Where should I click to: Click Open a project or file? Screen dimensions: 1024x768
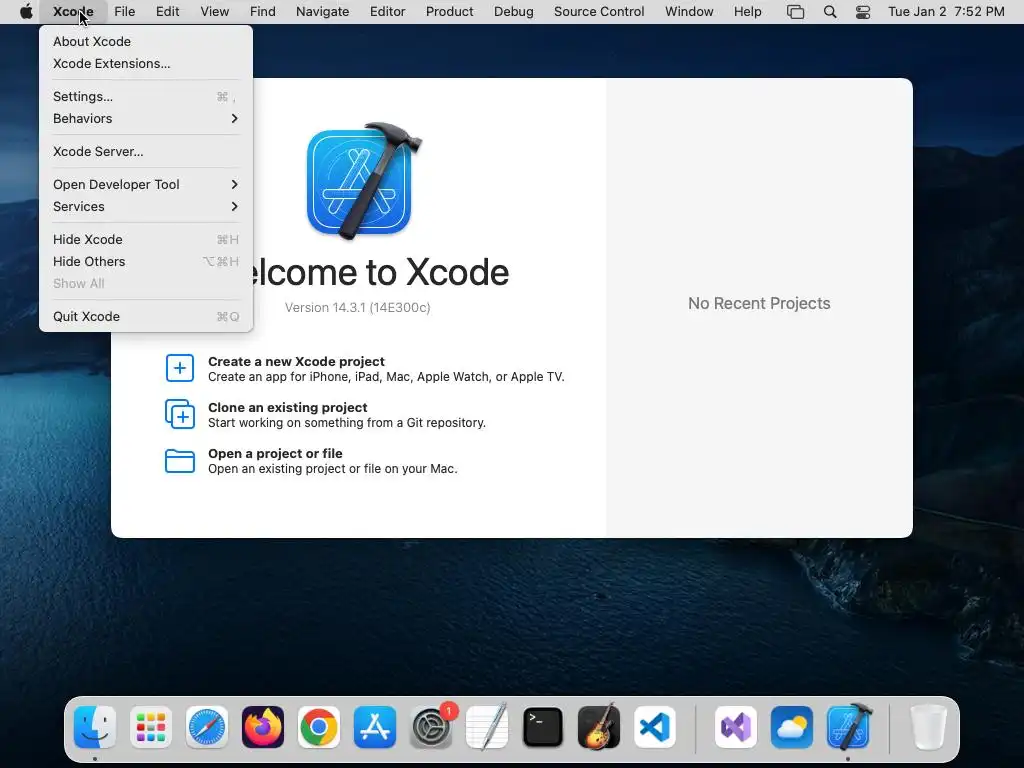pyautogui.click(x=311, y=461)
